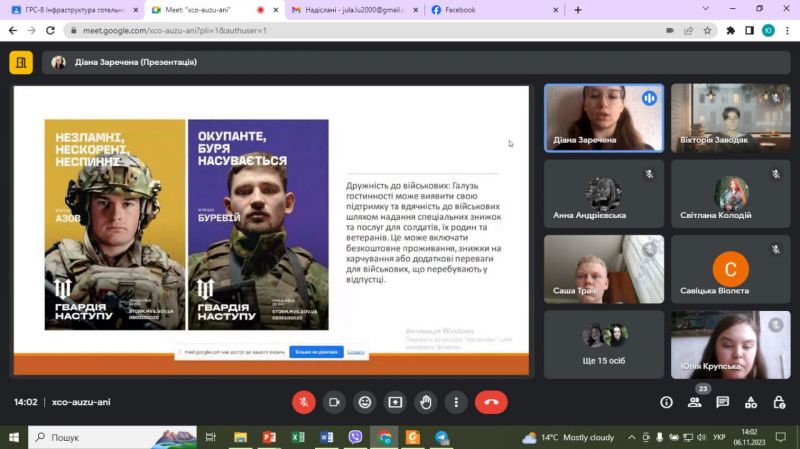Close the Gmail Надіслані tab
Screen dimensions: 800x449
pos(415,10)
